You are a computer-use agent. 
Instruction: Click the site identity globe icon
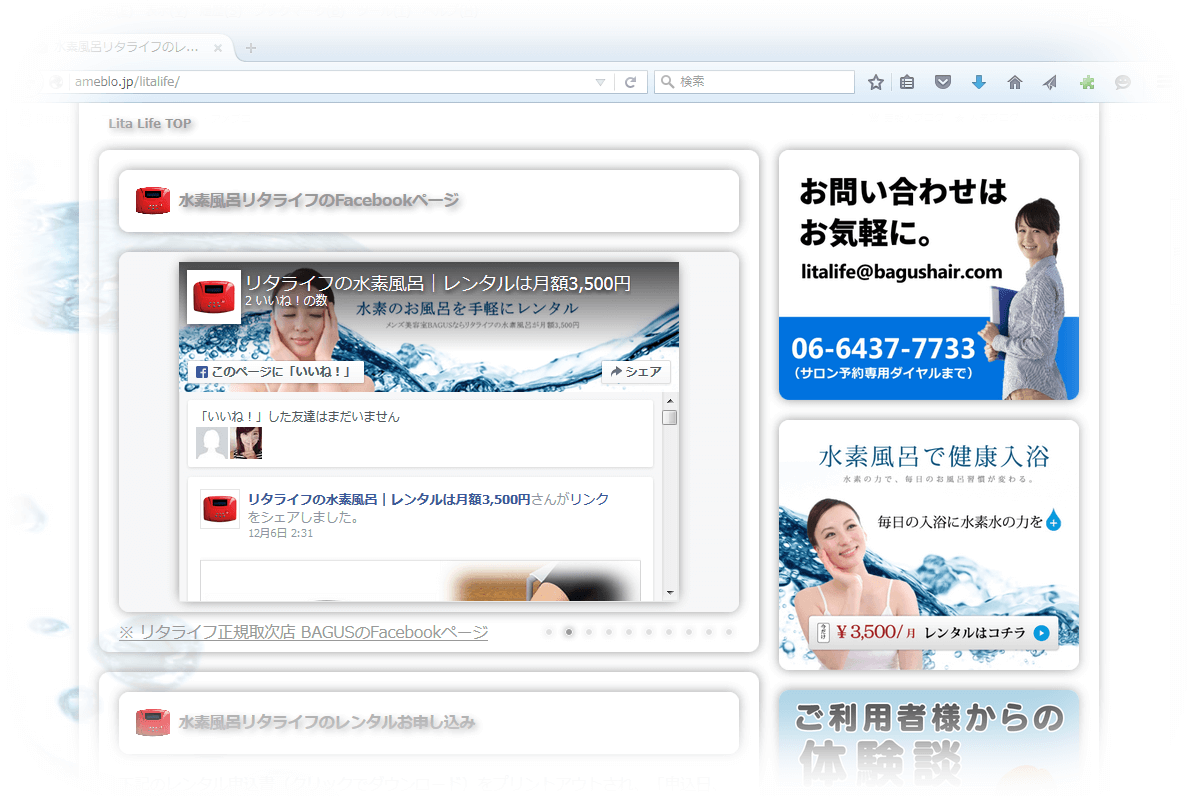click(x=56, y=82)
